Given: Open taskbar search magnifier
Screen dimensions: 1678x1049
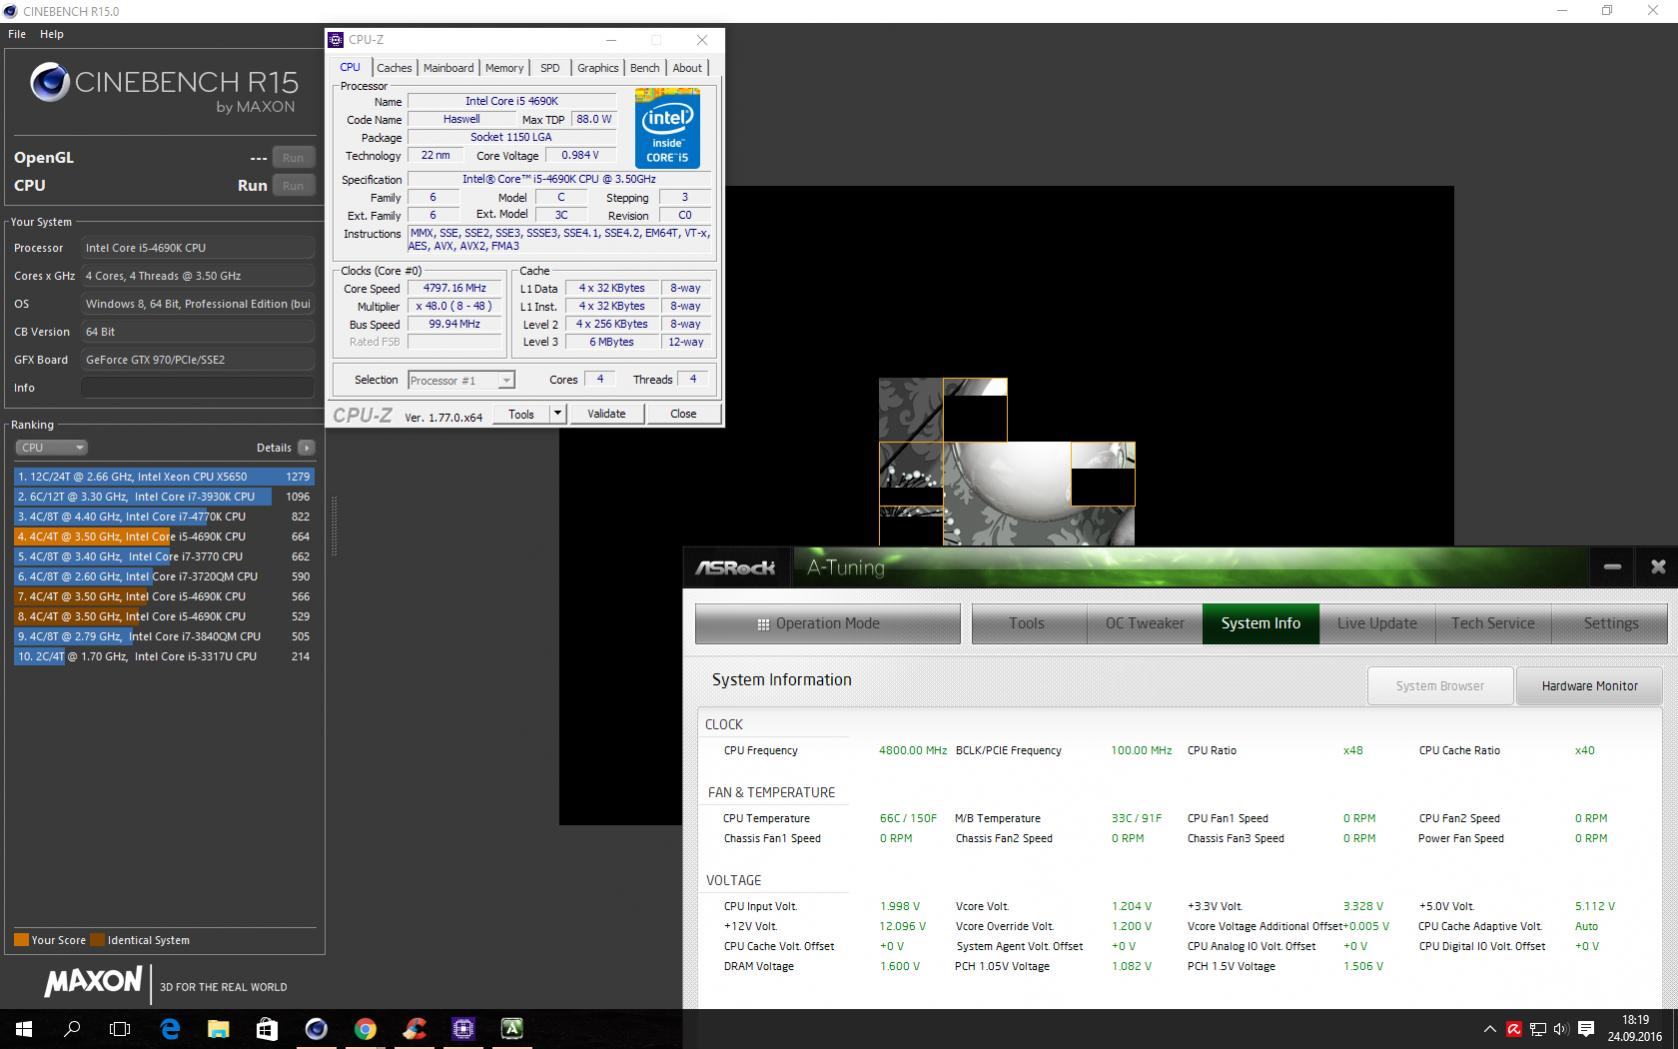Looking at the screenshot, I should click(72, 1028).
